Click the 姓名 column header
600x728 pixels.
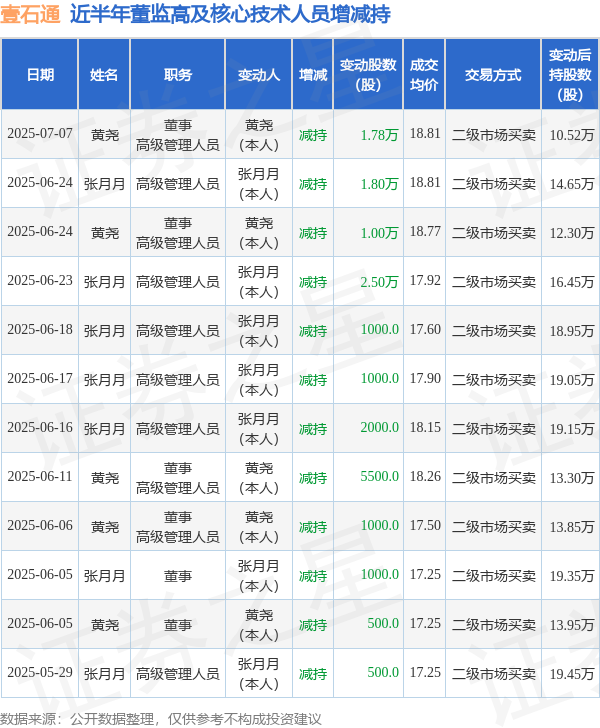(104, 75)
